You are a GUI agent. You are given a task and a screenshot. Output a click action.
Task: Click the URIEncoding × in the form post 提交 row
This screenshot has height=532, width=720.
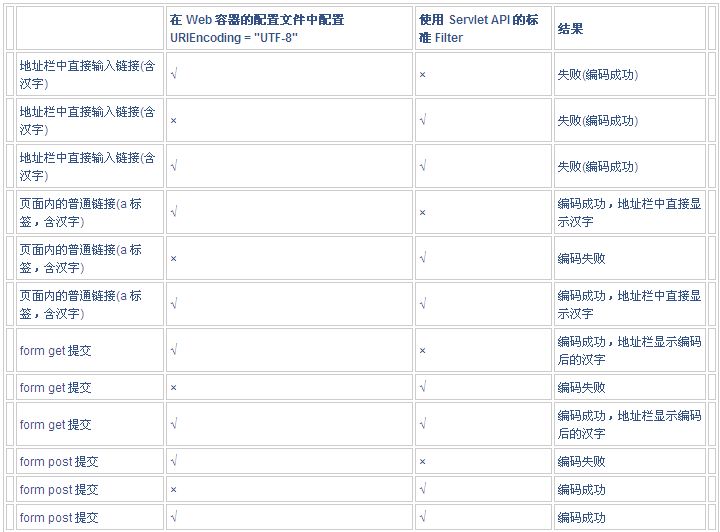[x=174, y=490]
